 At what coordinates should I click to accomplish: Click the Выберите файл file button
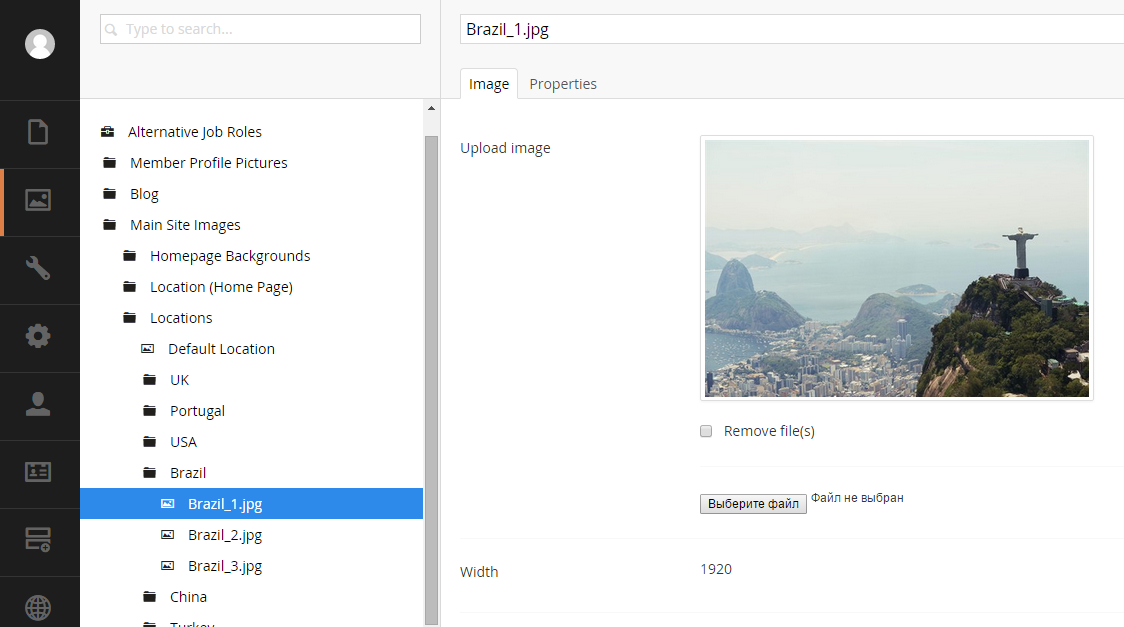pyautogui.click(x=753, y=504)
